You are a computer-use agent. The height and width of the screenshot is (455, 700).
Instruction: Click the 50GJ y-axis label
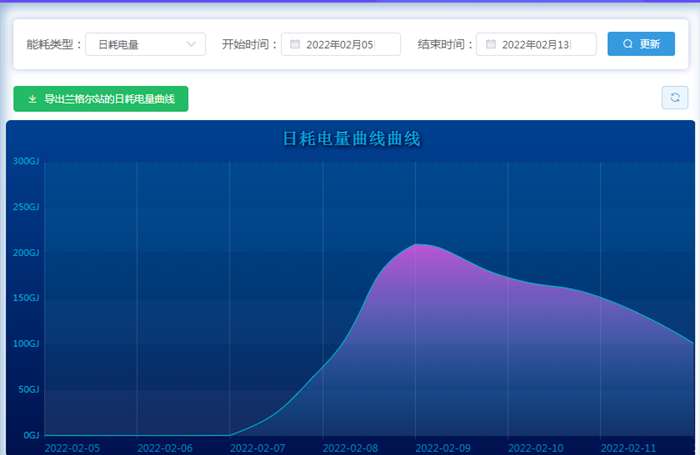29,389
